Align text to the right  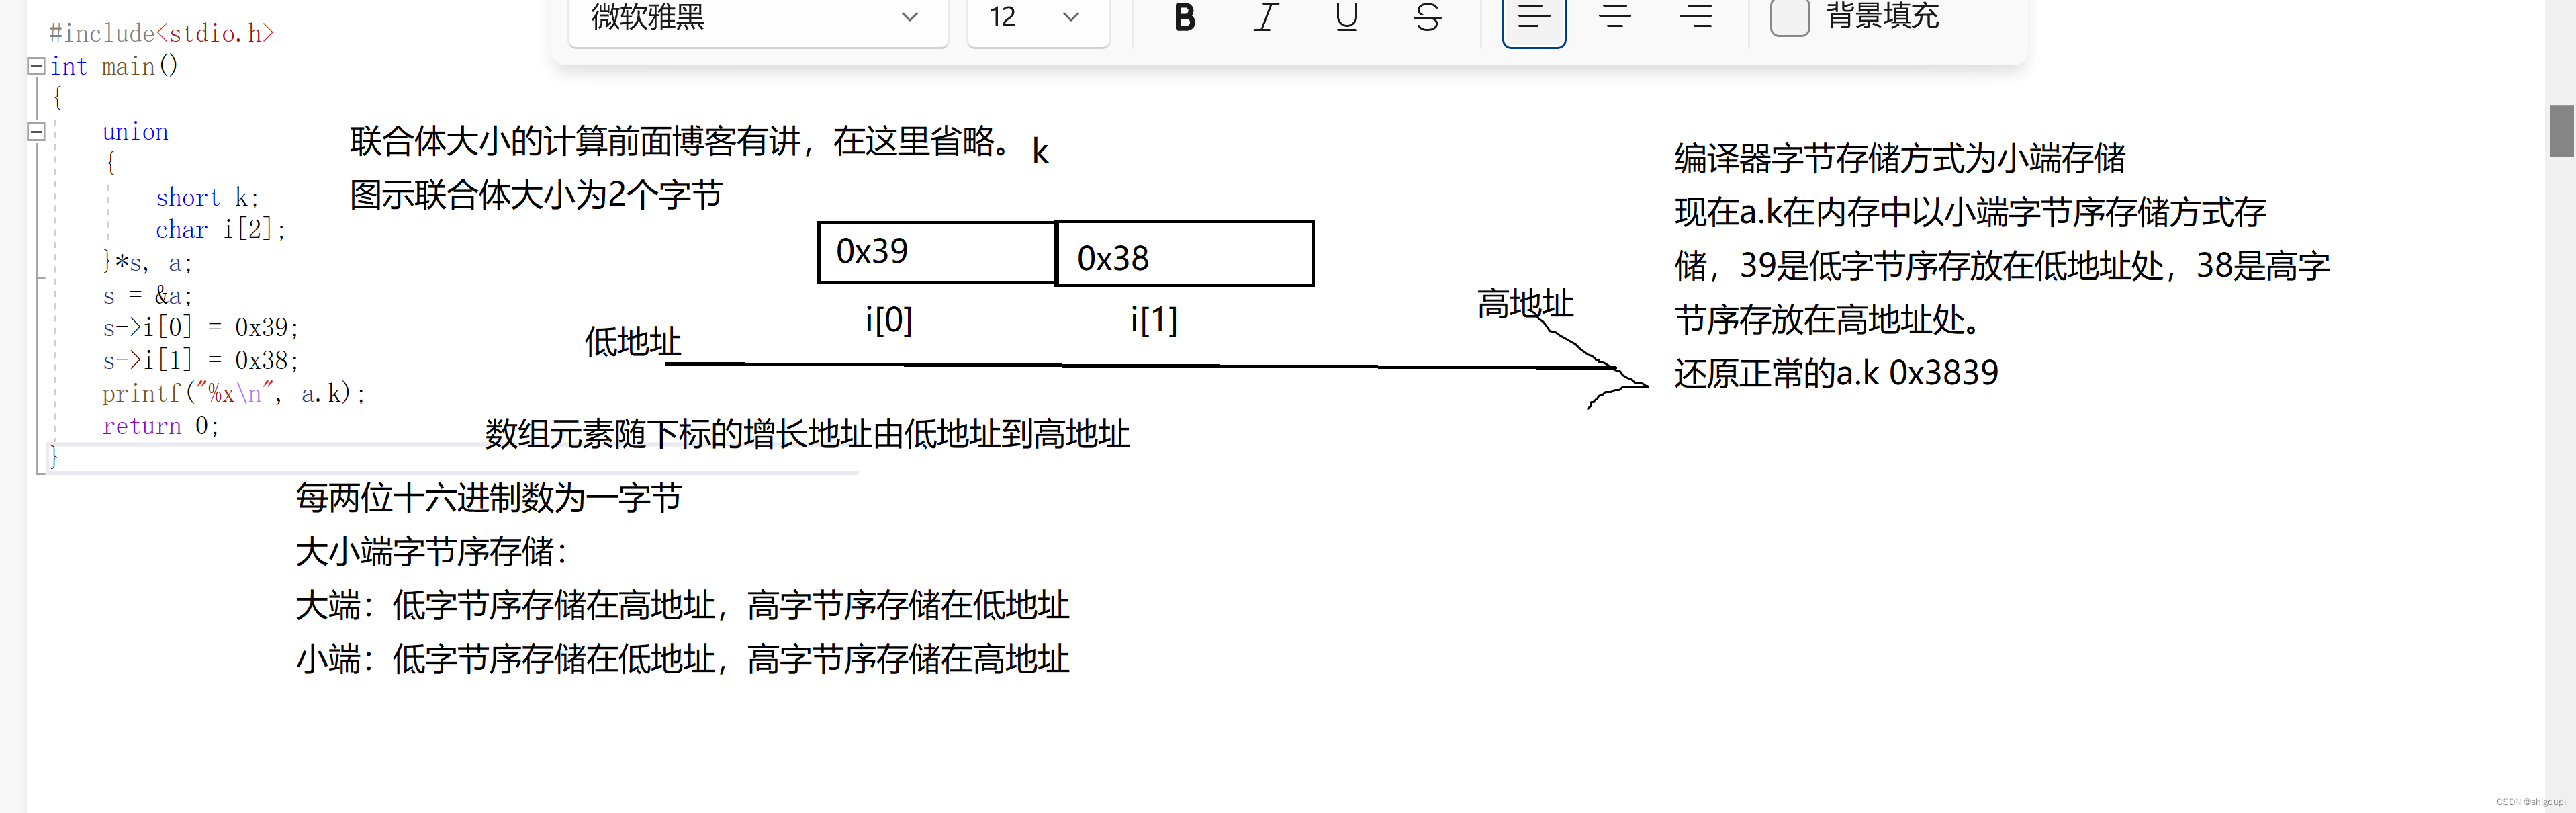pos(1695,17)
